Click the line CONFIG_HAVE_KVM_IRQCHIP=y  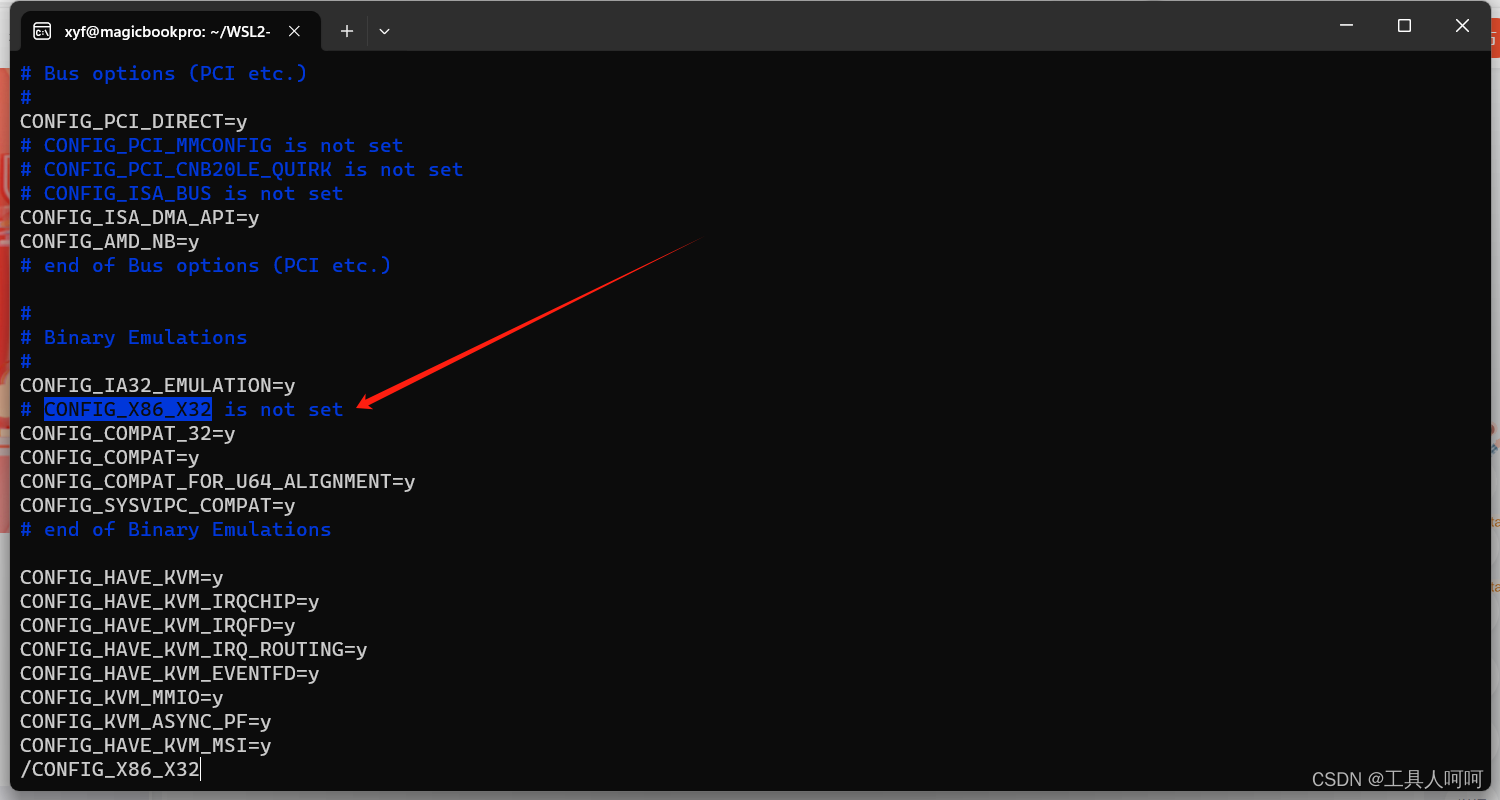tap(169, 602)
